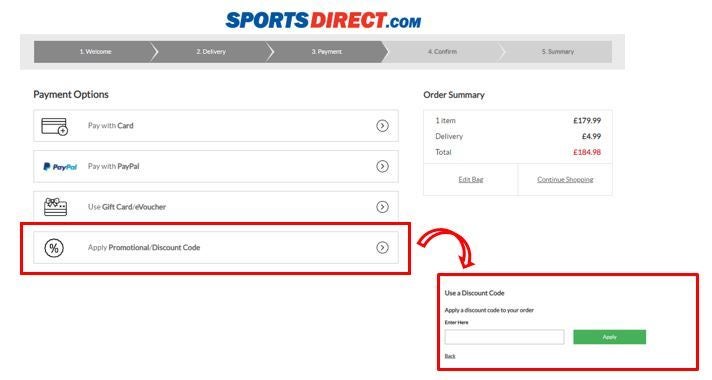The image size is (712, 380).
Task: Click the Continue Shopping link
Action: tap(565, 179)
